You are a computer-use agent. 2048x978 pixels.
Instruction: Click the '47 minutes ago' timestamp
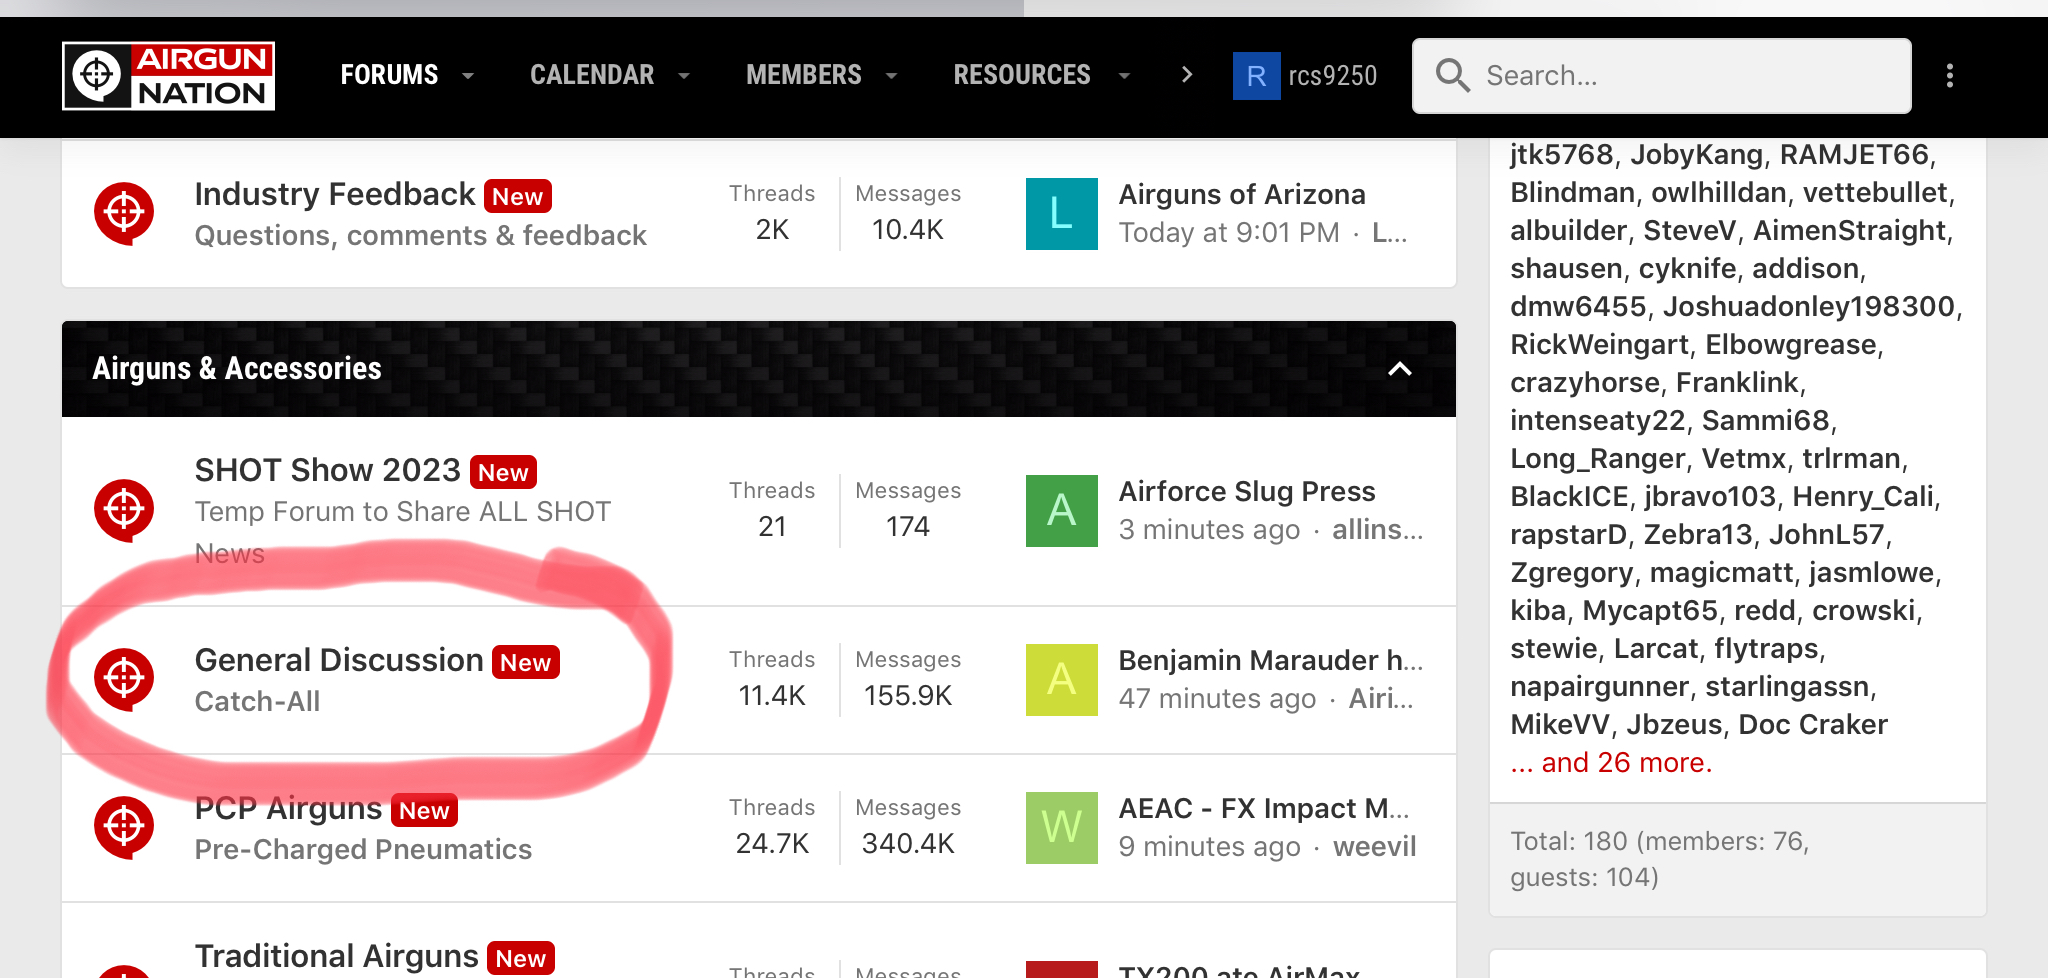pos(1217,698)
